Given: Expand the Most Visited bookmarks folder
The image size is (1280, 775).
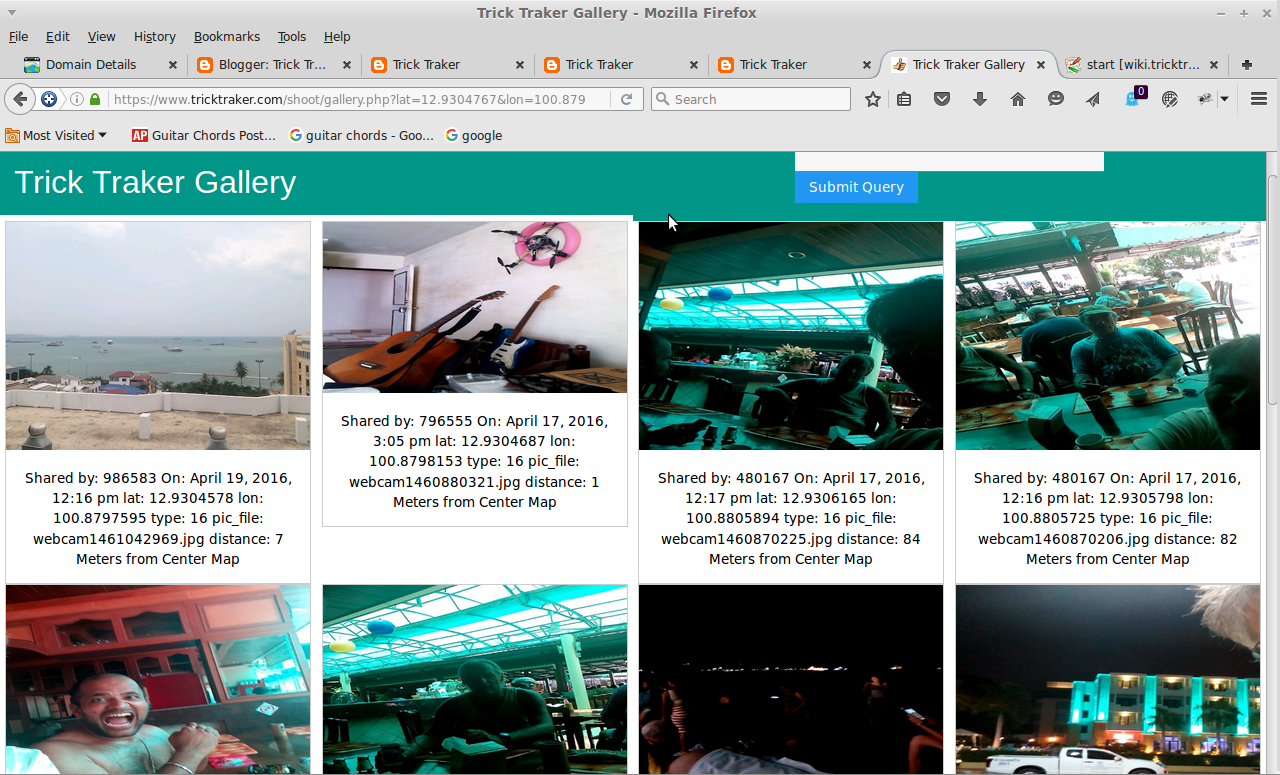Looking at the screenshot, I should 56,135.
